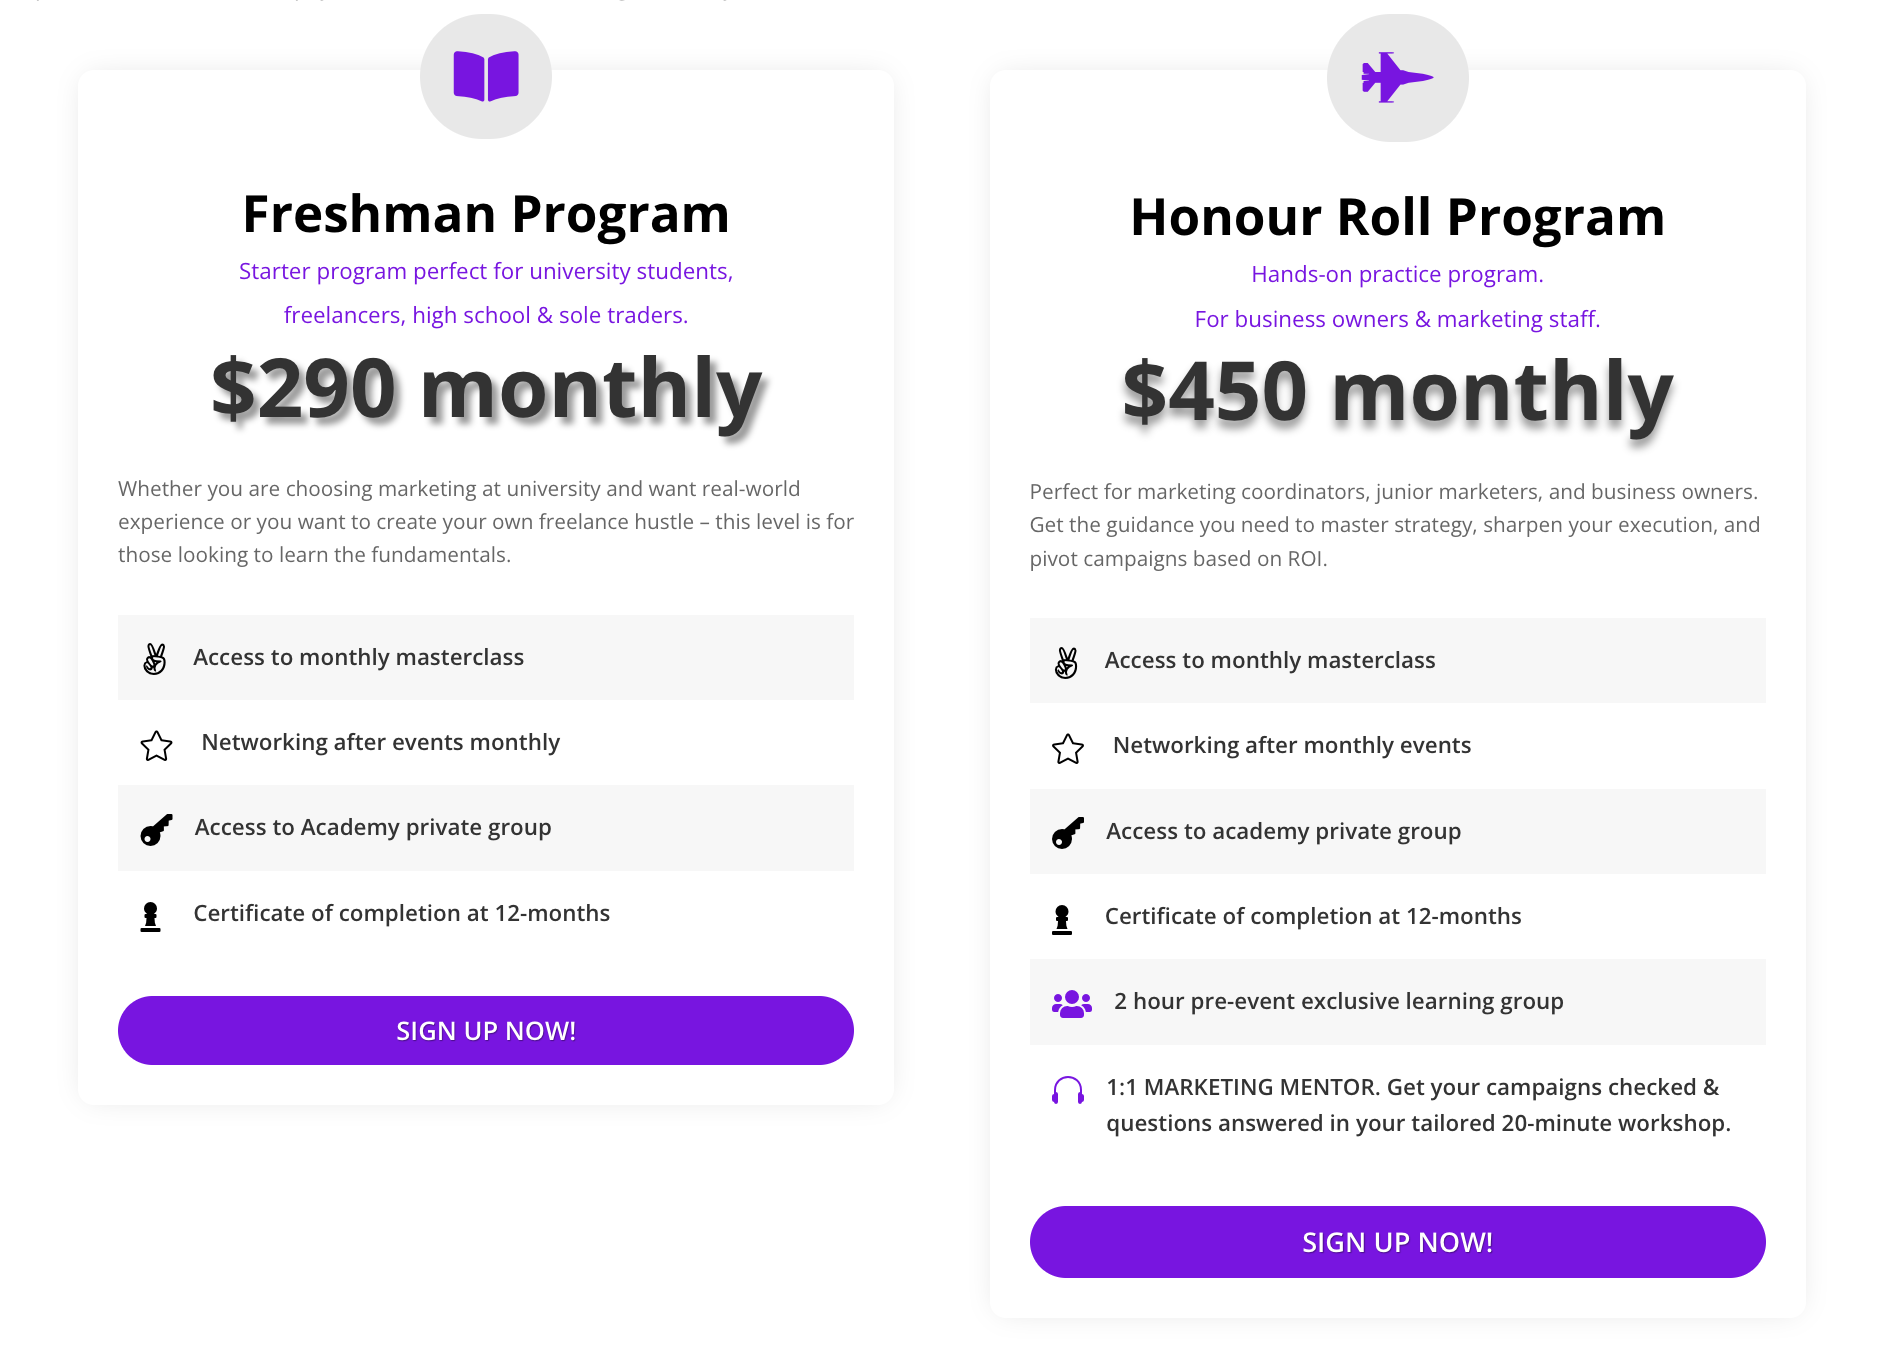Click the star icon beside Networking after monthly events
The width and height of the screenshot is (1892, 1350).
(1068, 748)
